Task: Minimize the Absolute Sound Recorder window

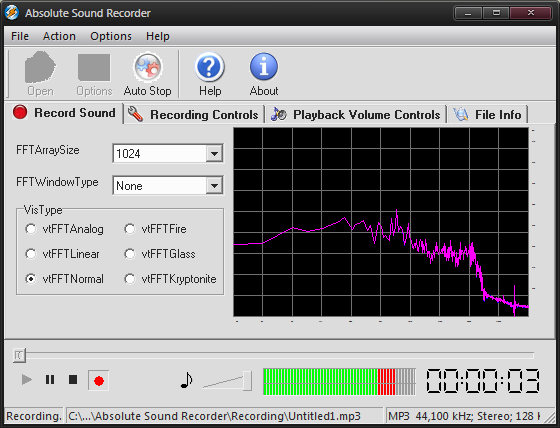Action: tap(469, 14)
